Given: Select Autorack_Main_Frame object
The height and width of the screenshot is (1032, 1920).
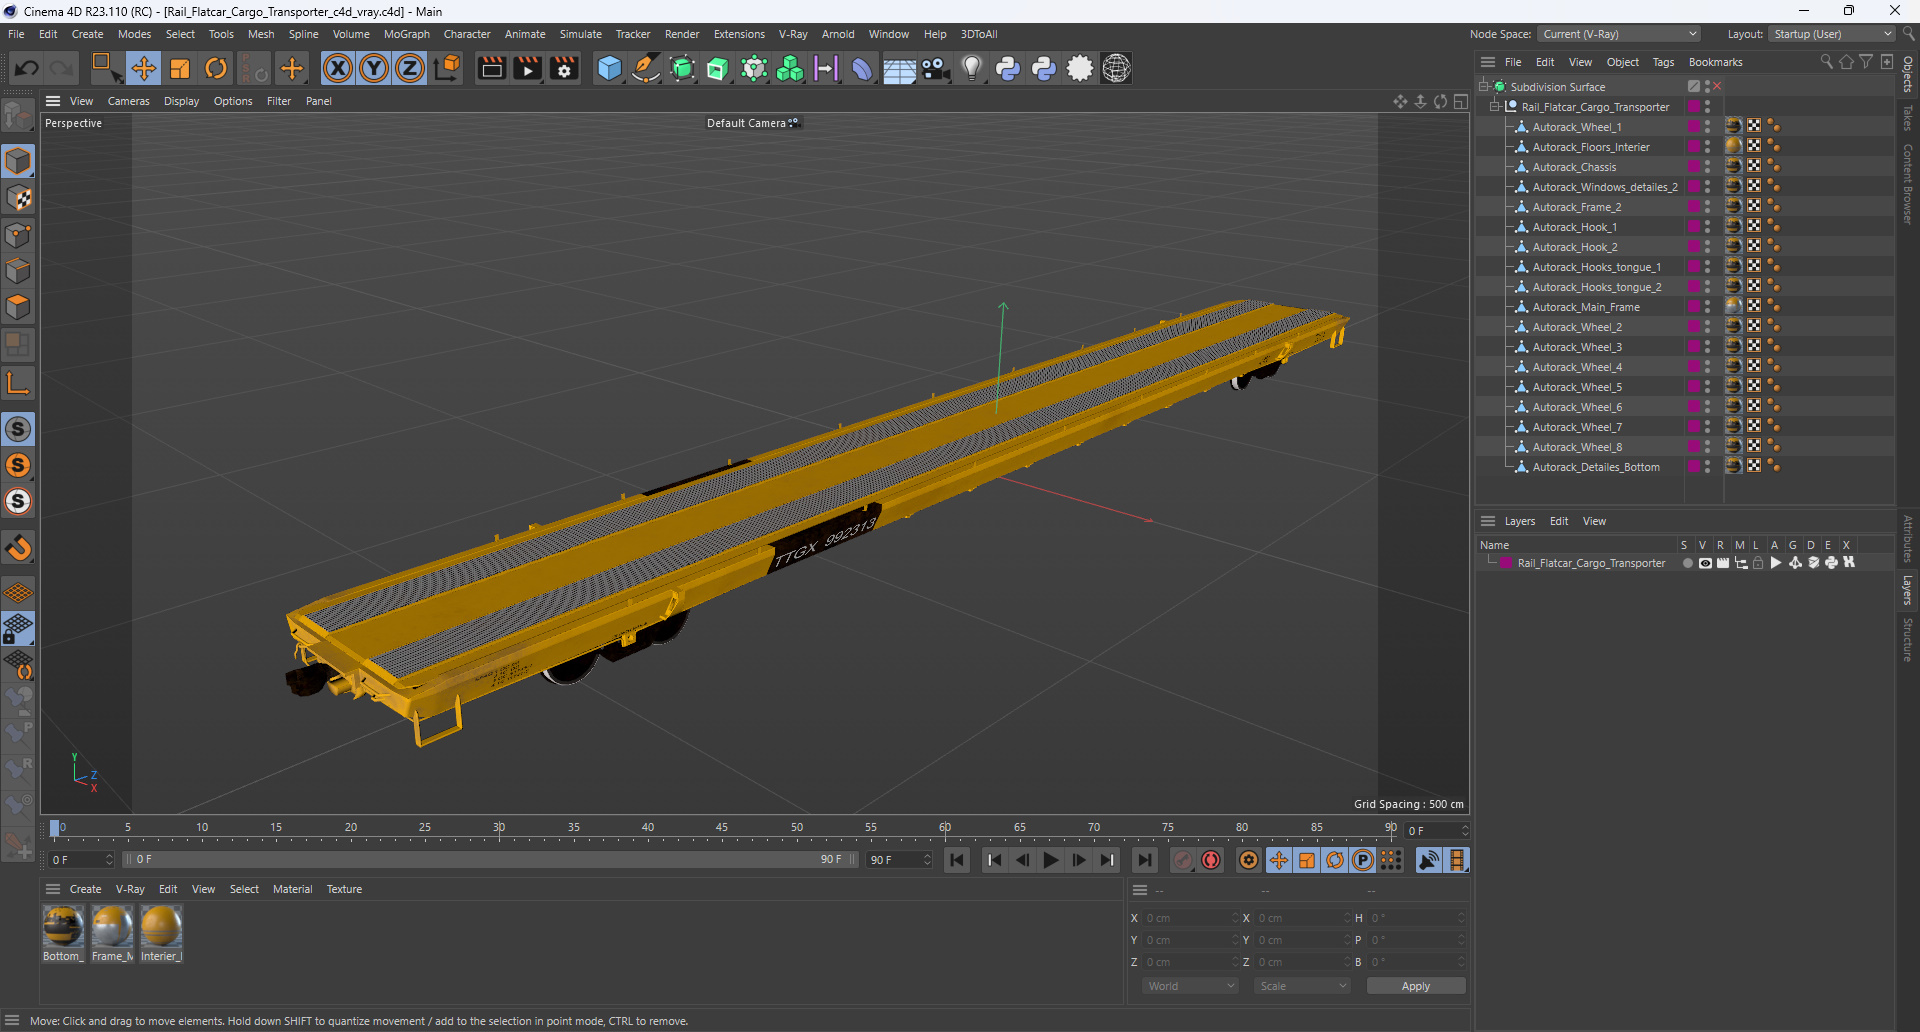Looking at the screenshot, I should [x=1586, y=307].
